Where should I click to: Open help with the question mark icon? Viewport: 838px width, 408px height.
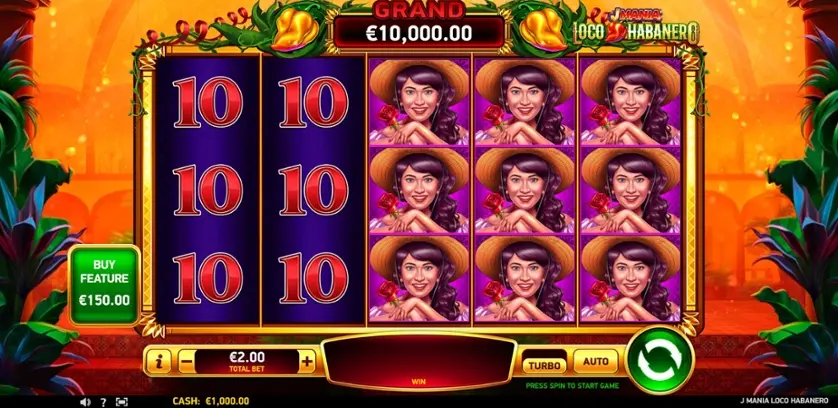[104, 402]
